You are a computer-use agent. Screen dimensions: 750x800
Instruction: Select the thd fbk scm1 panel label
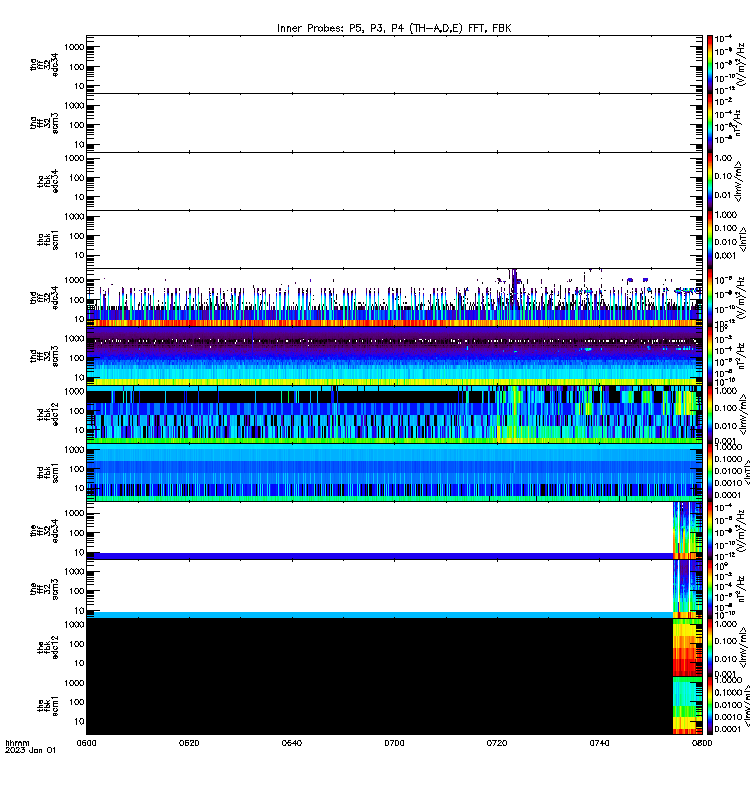48,472
